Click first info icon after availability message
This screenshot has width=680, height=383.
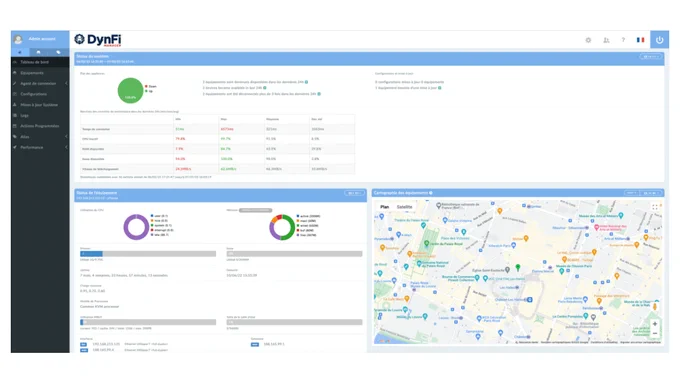click(x=307, y=82)
